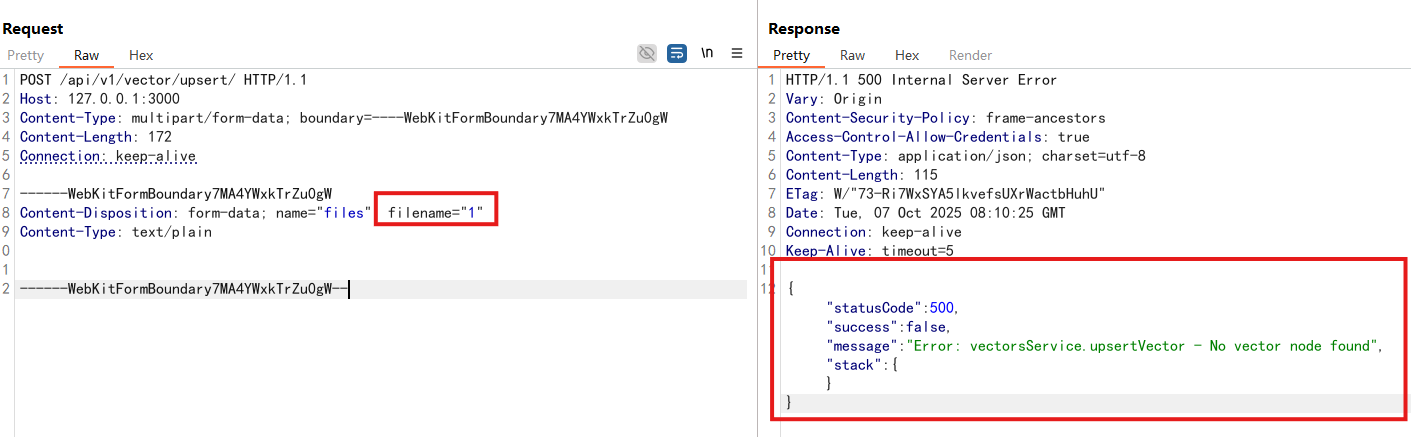The width and height of the screenshot is (1411, 437).
Task: Toggle the word wrap icon in Request
Action: (677, 53)
